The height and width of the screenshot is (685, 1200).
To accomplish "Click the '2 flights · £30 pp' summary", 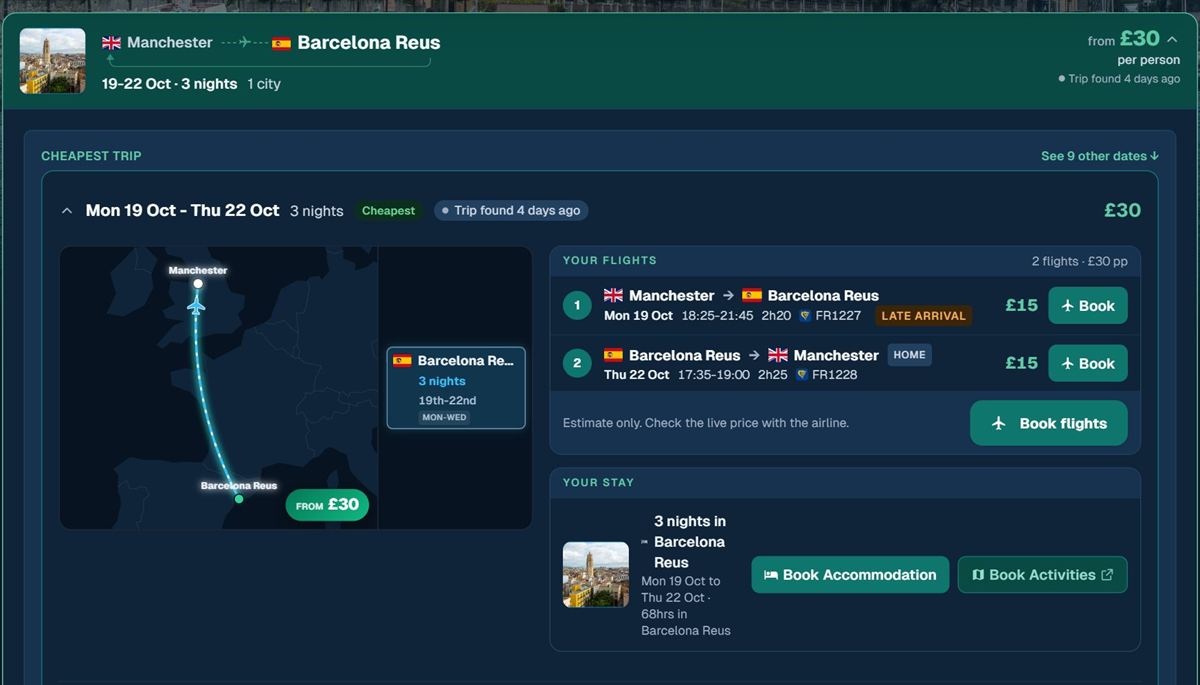I will click(x=1080, y=261).
